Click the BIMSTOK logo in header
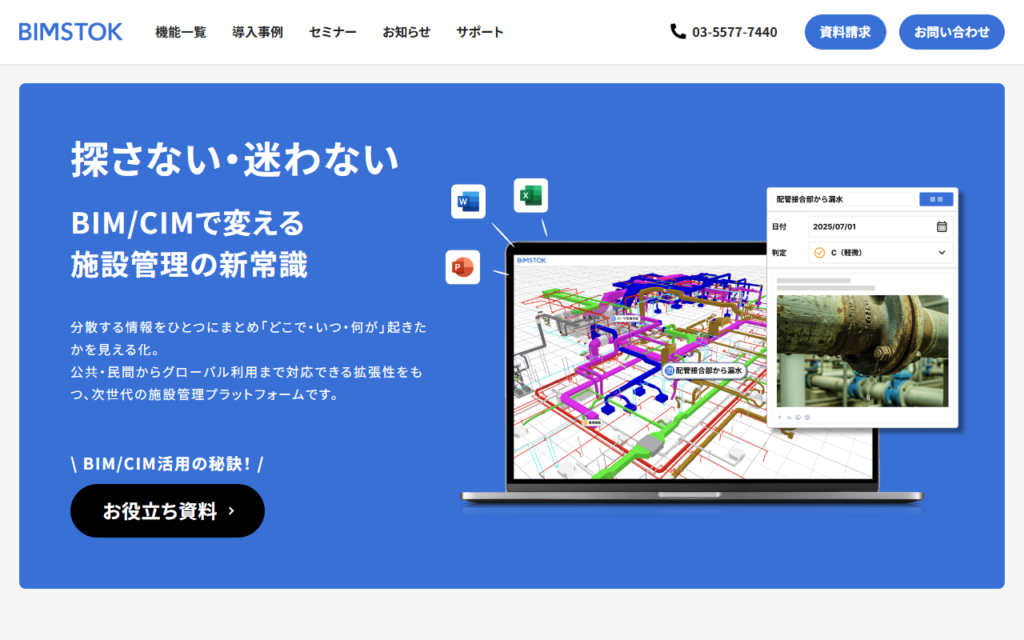Viewport: 1024px width, 640px height. pyautogui.click(x=71, y=32)
